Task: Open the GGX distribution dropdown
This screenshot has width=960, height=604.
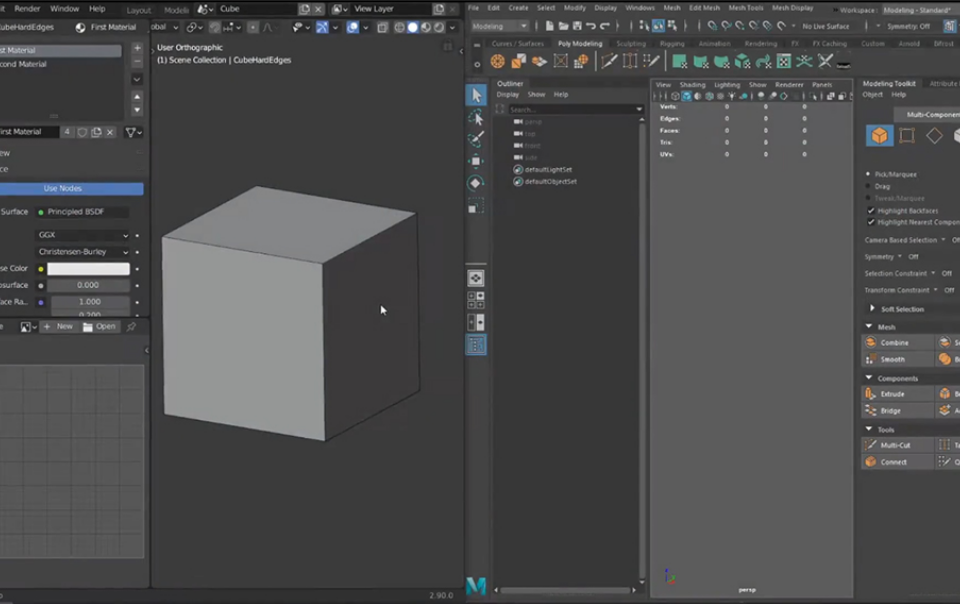Action: click(82, 235)
